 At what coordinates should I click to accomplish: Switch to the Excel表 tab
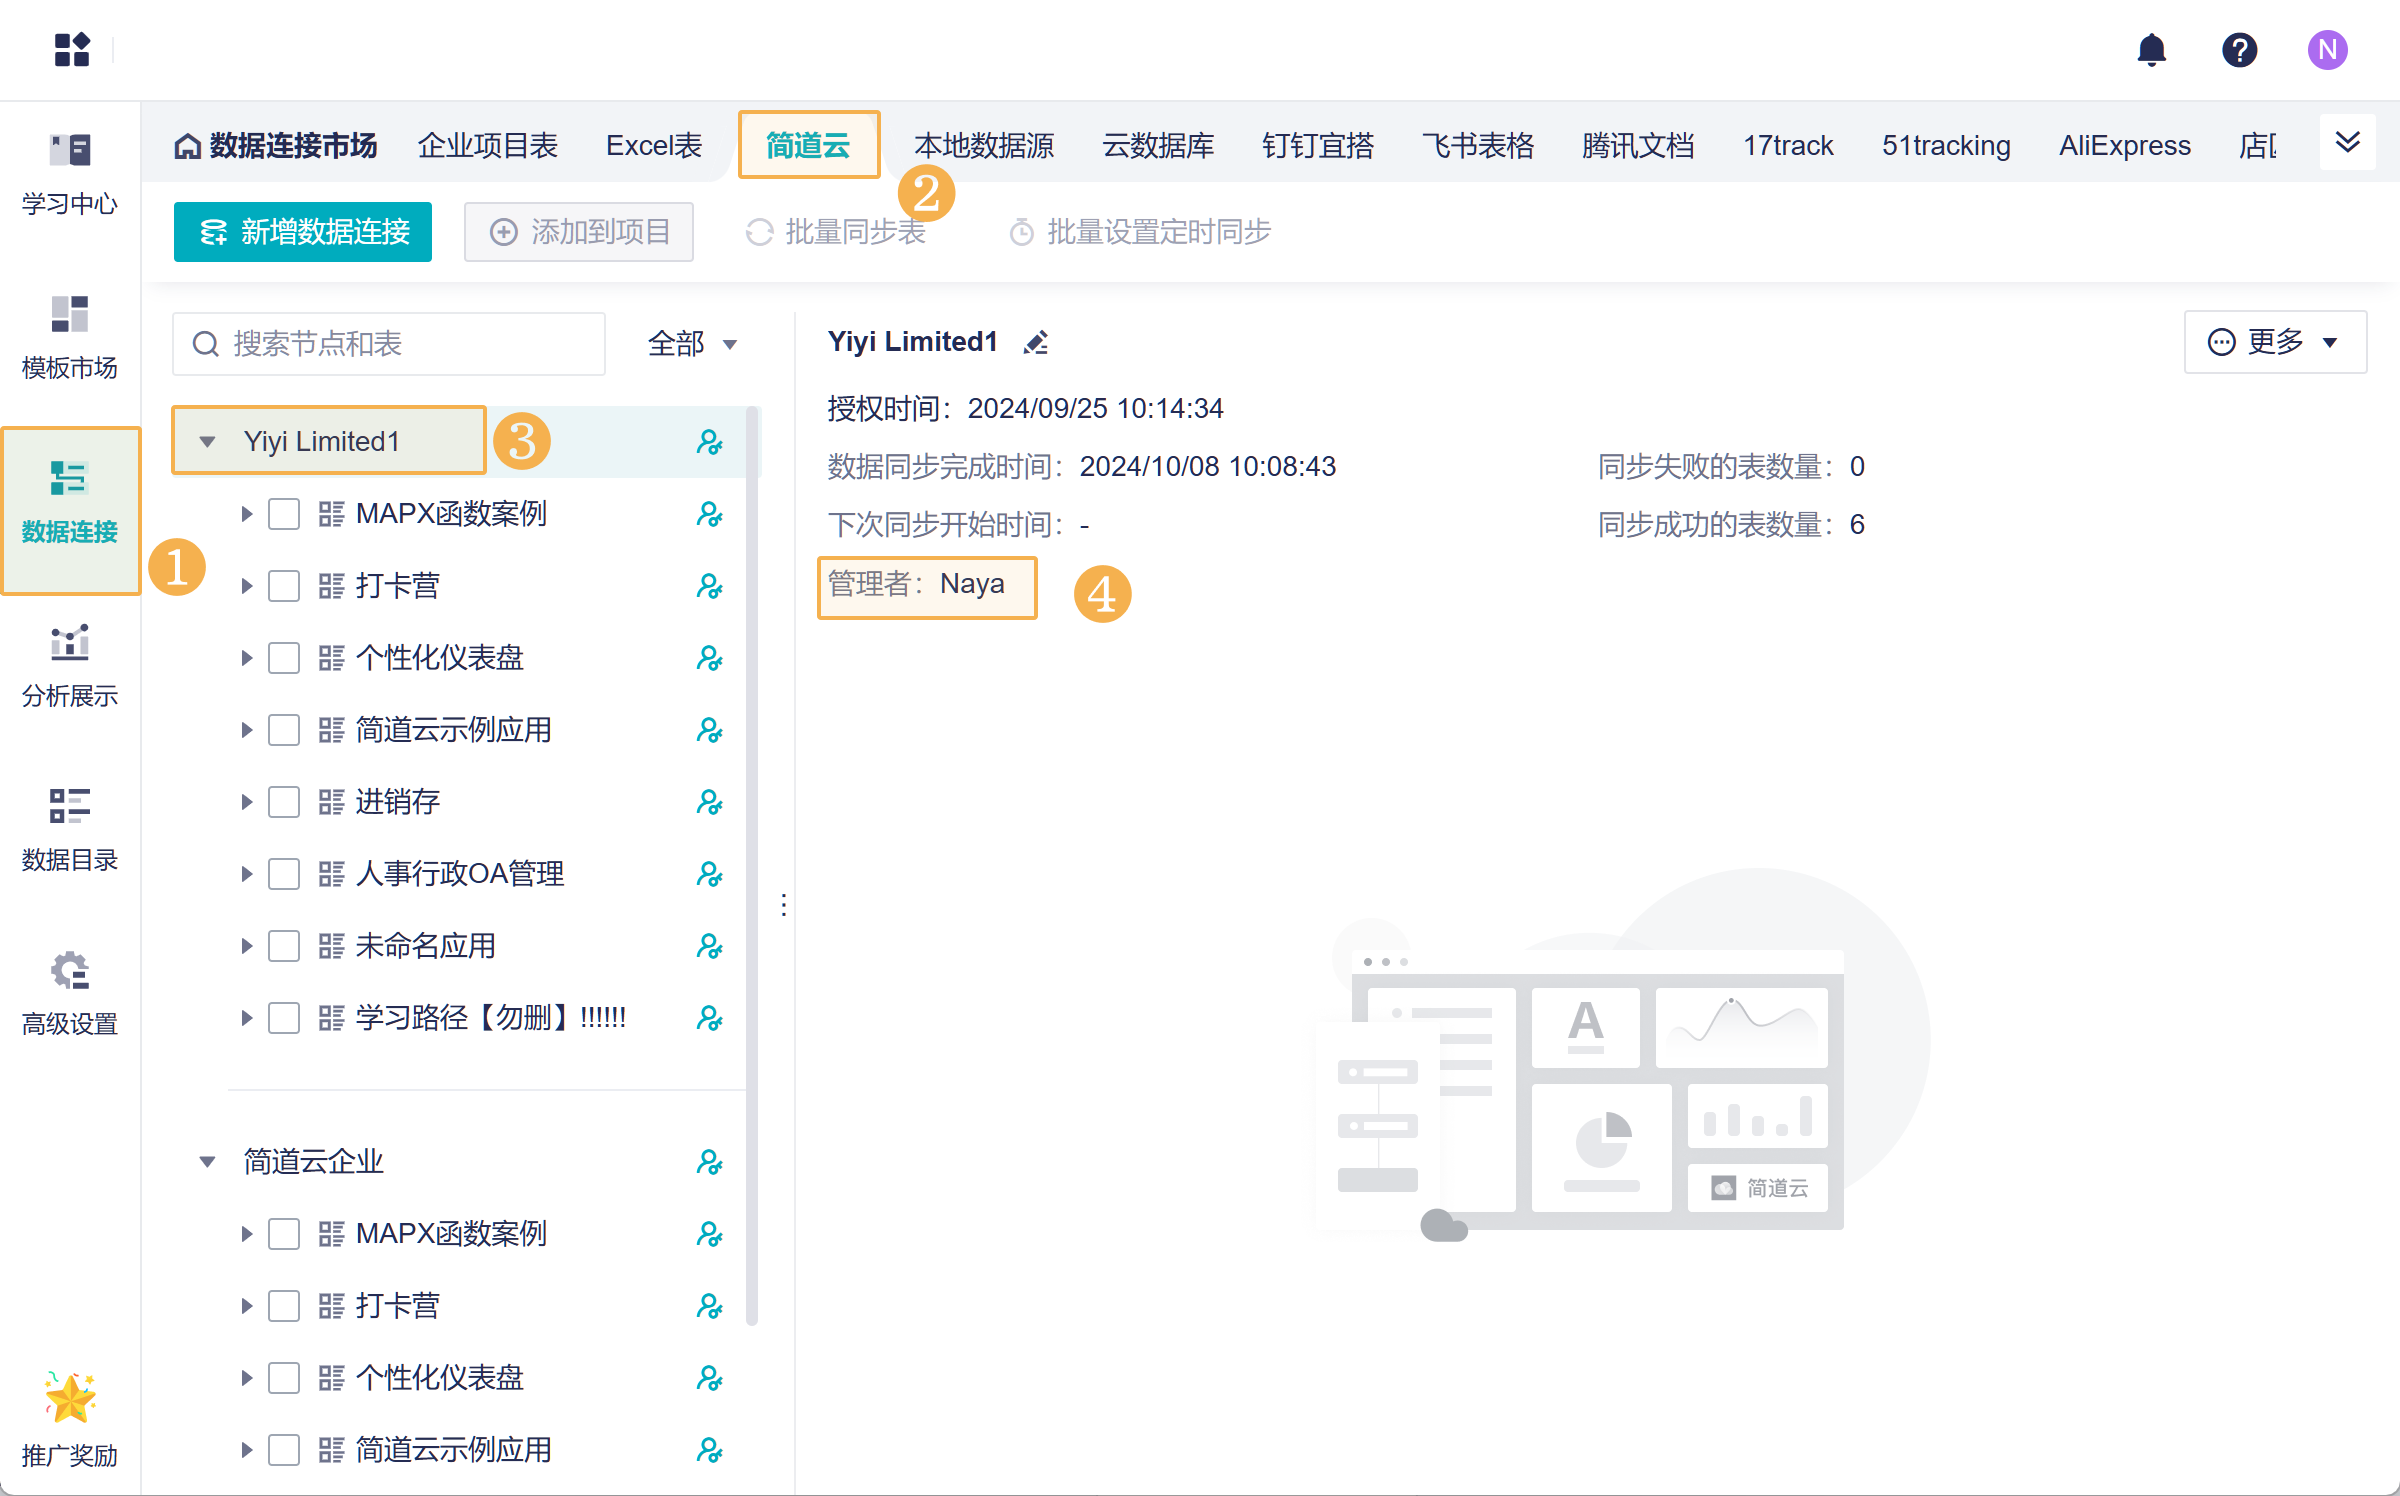[x=653, y=146]
